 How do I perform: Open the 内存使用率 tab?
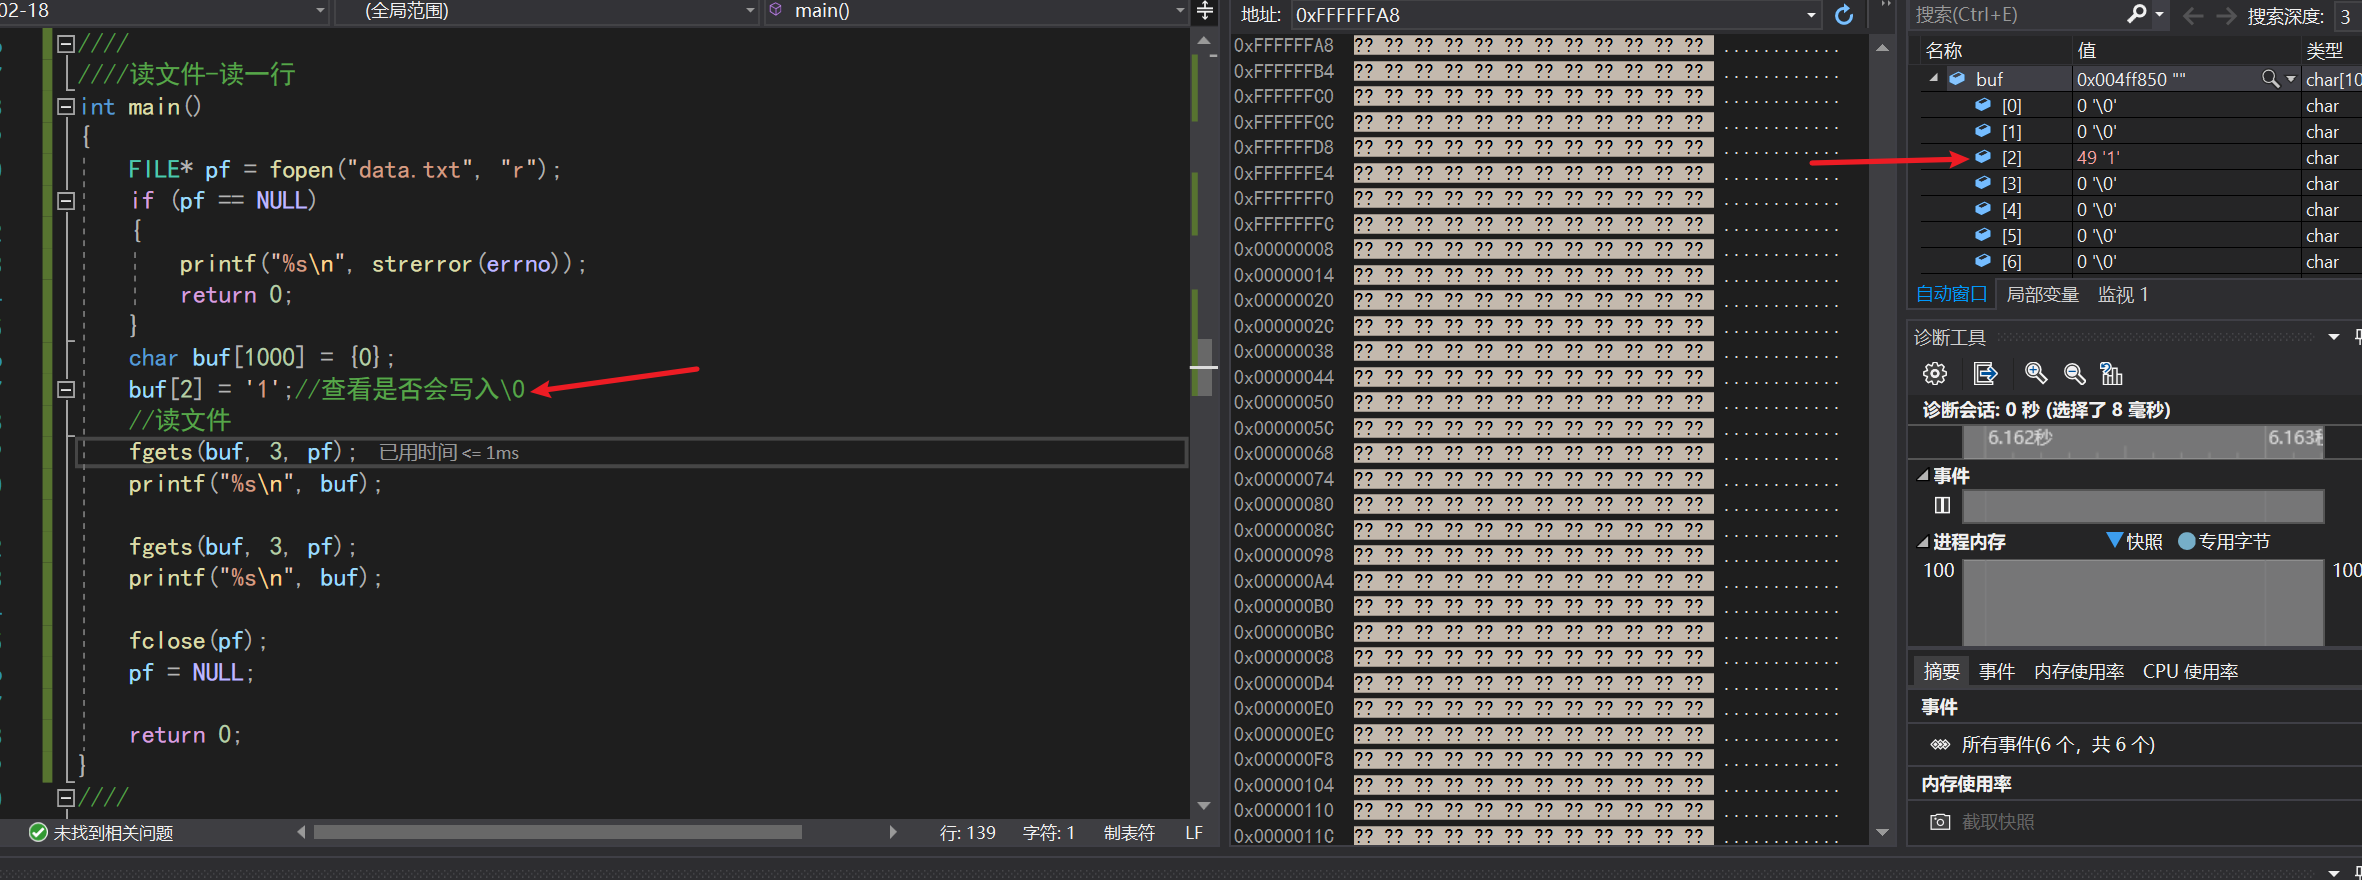pos(2078,671)
